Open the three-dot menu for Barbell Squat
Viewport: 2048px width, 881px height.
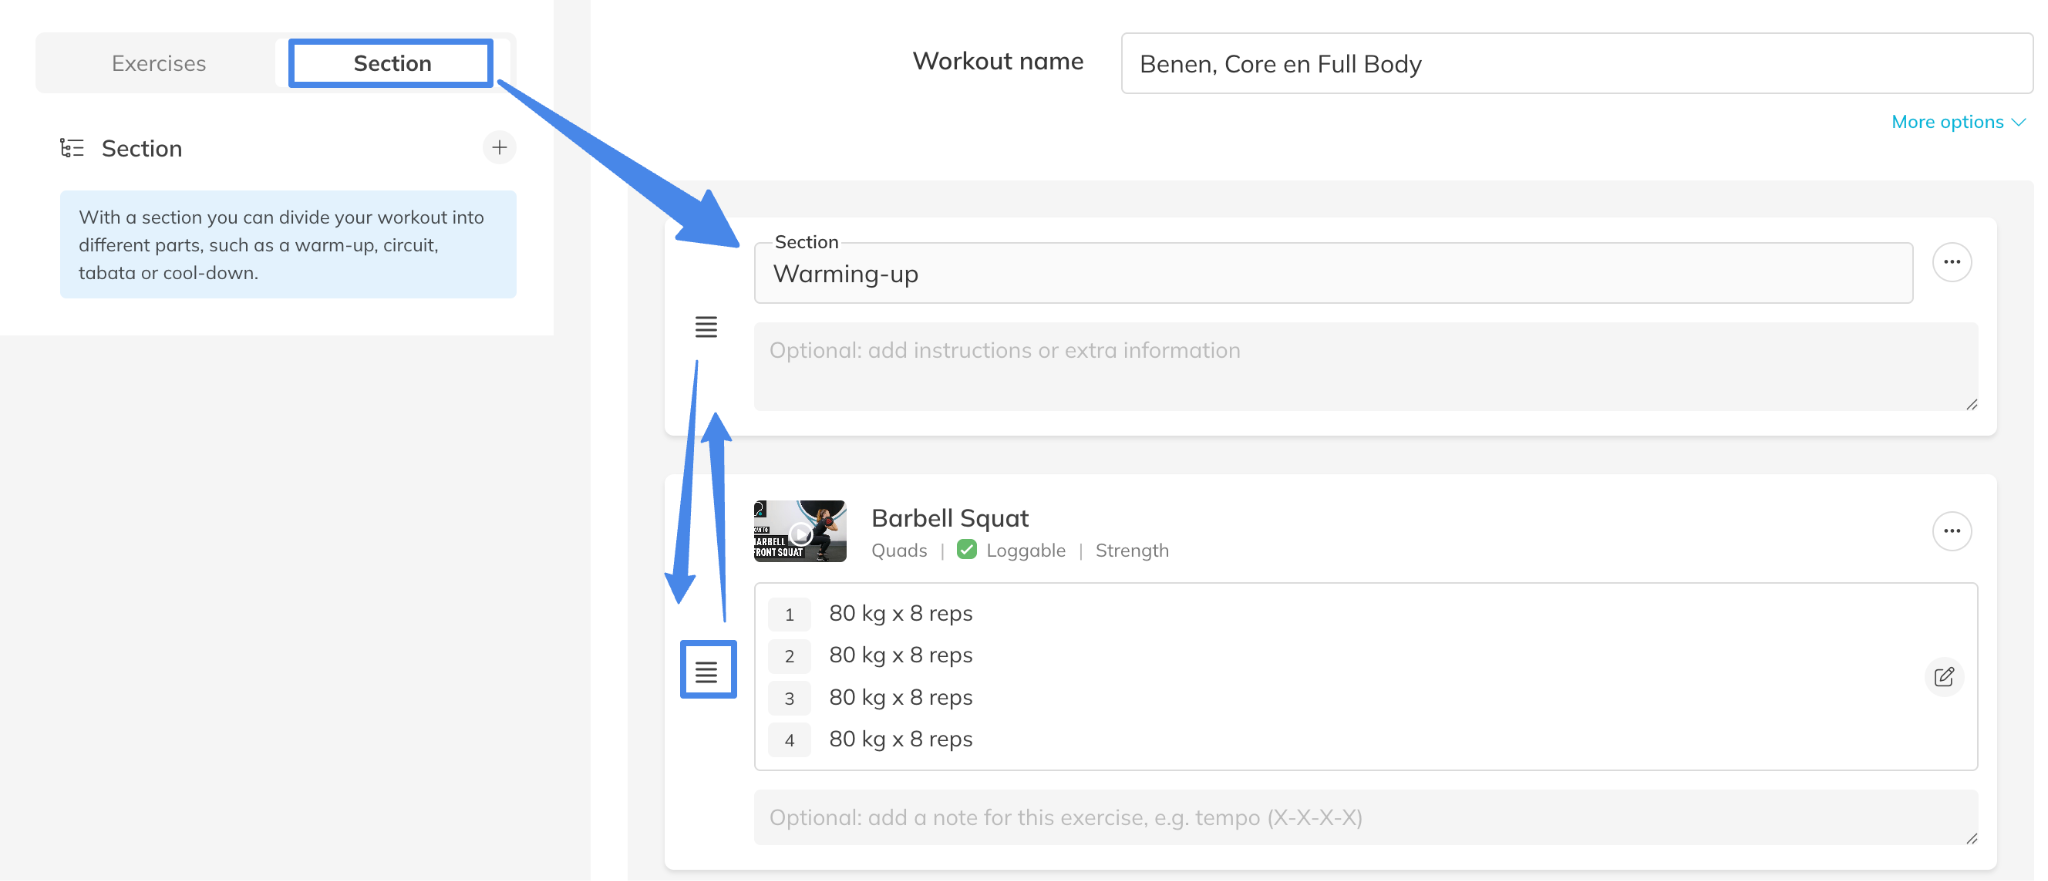tap(1951, 531)
